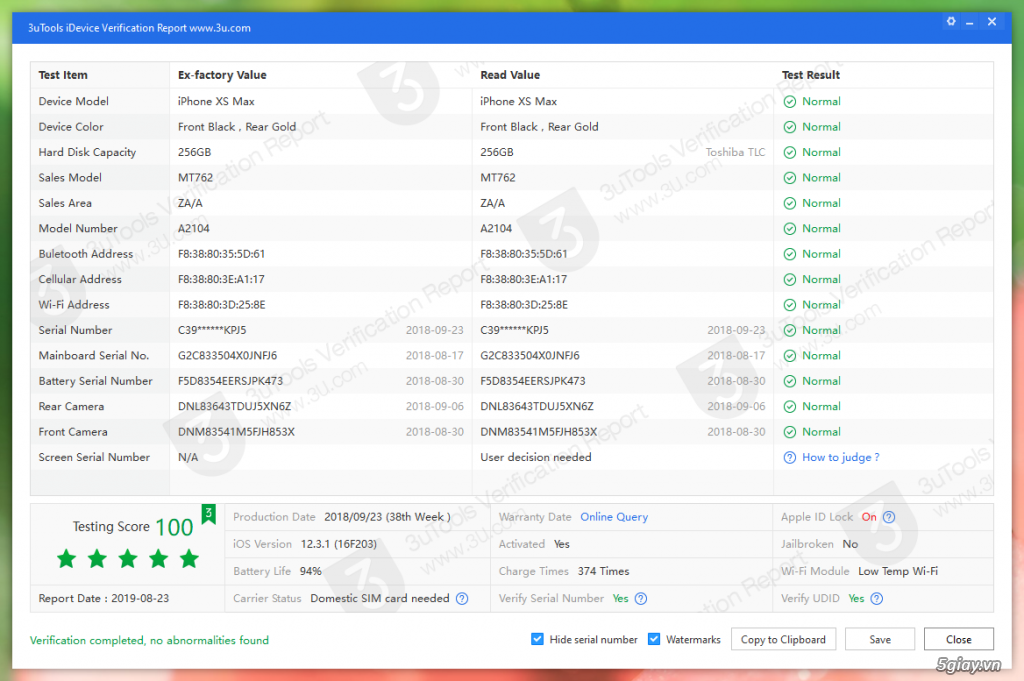
Task: Click User decision needed text
Action: click(x=536, y=458)
